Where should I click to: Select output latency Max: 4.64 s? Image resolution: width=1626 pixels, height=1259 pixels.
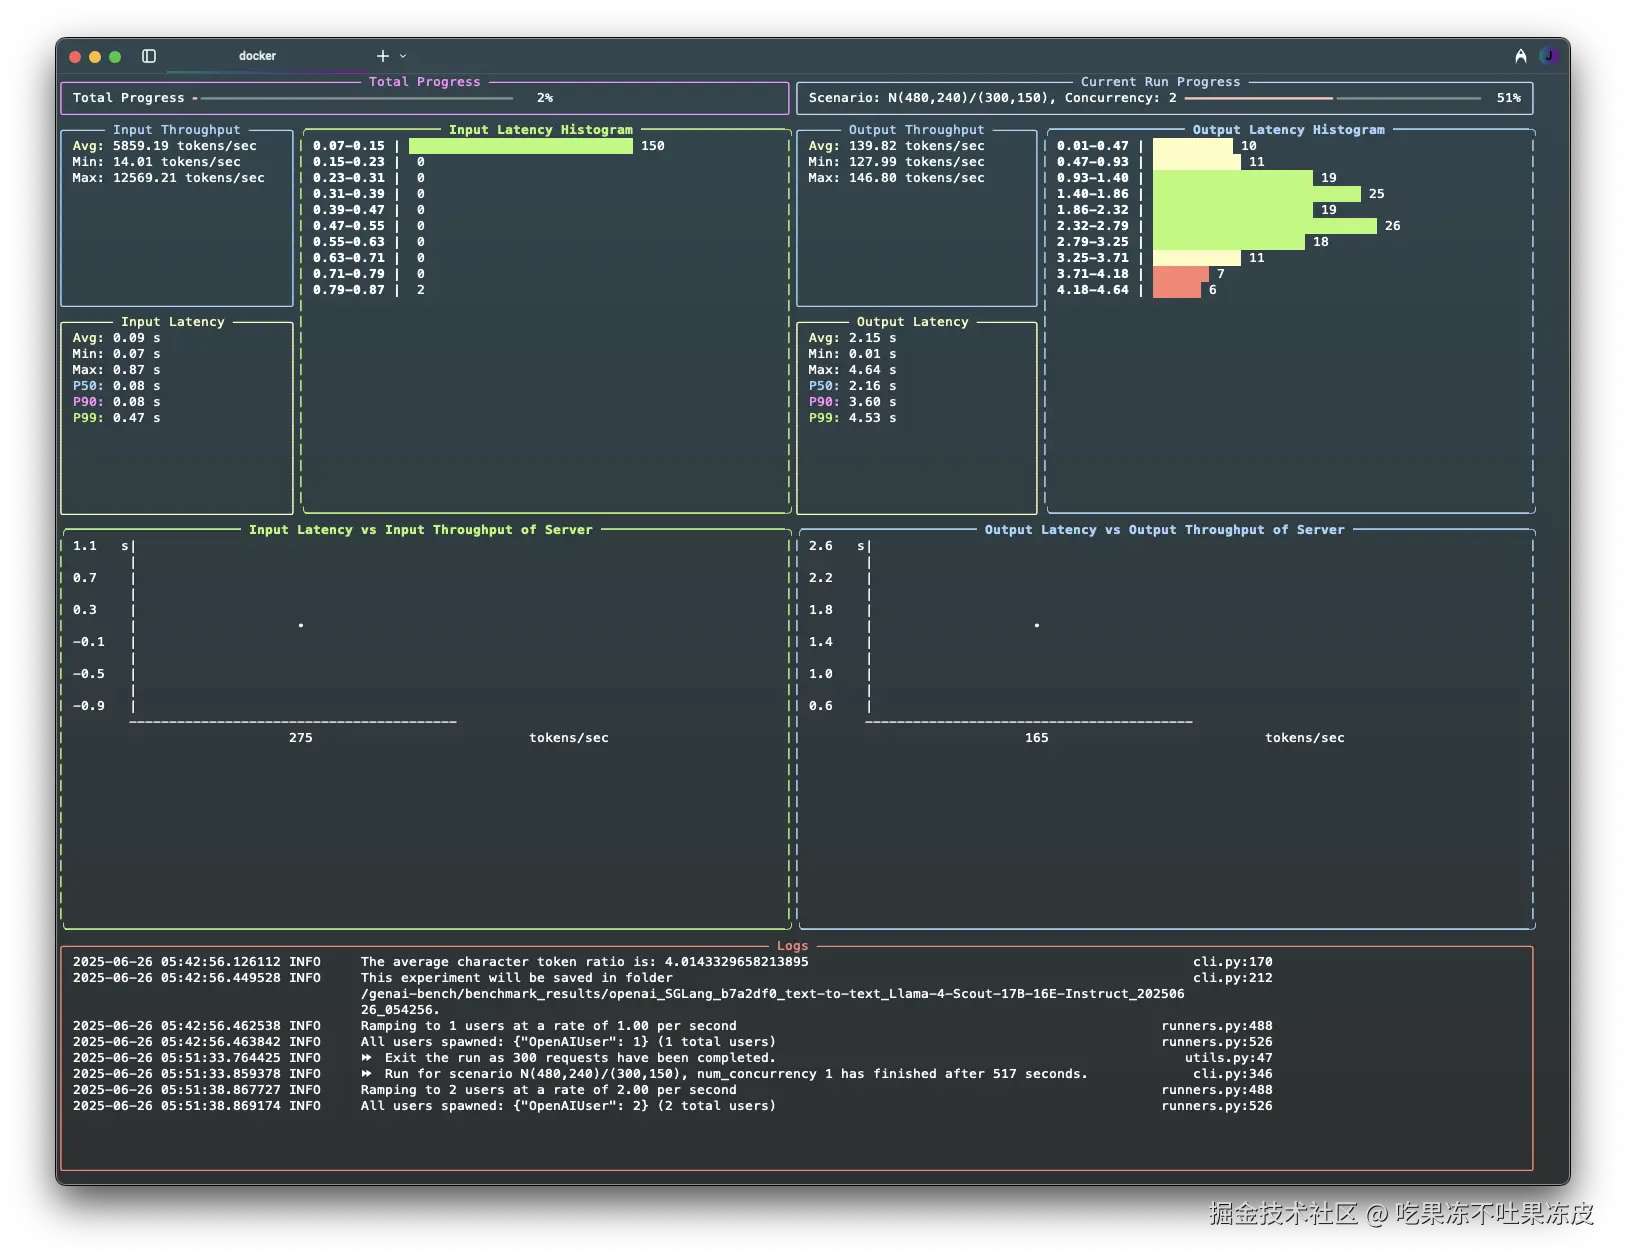click(853, 370)
